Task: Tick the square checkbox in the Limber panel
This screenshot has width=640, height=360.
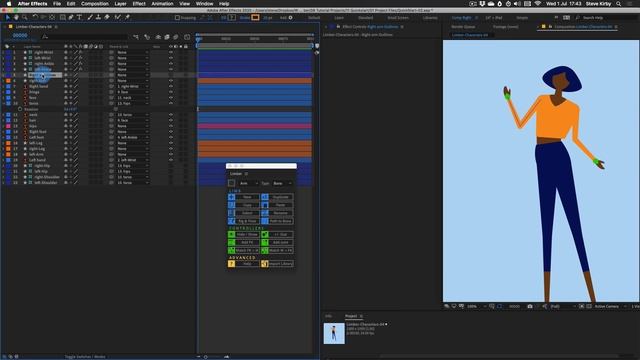Action: (231, 183)
